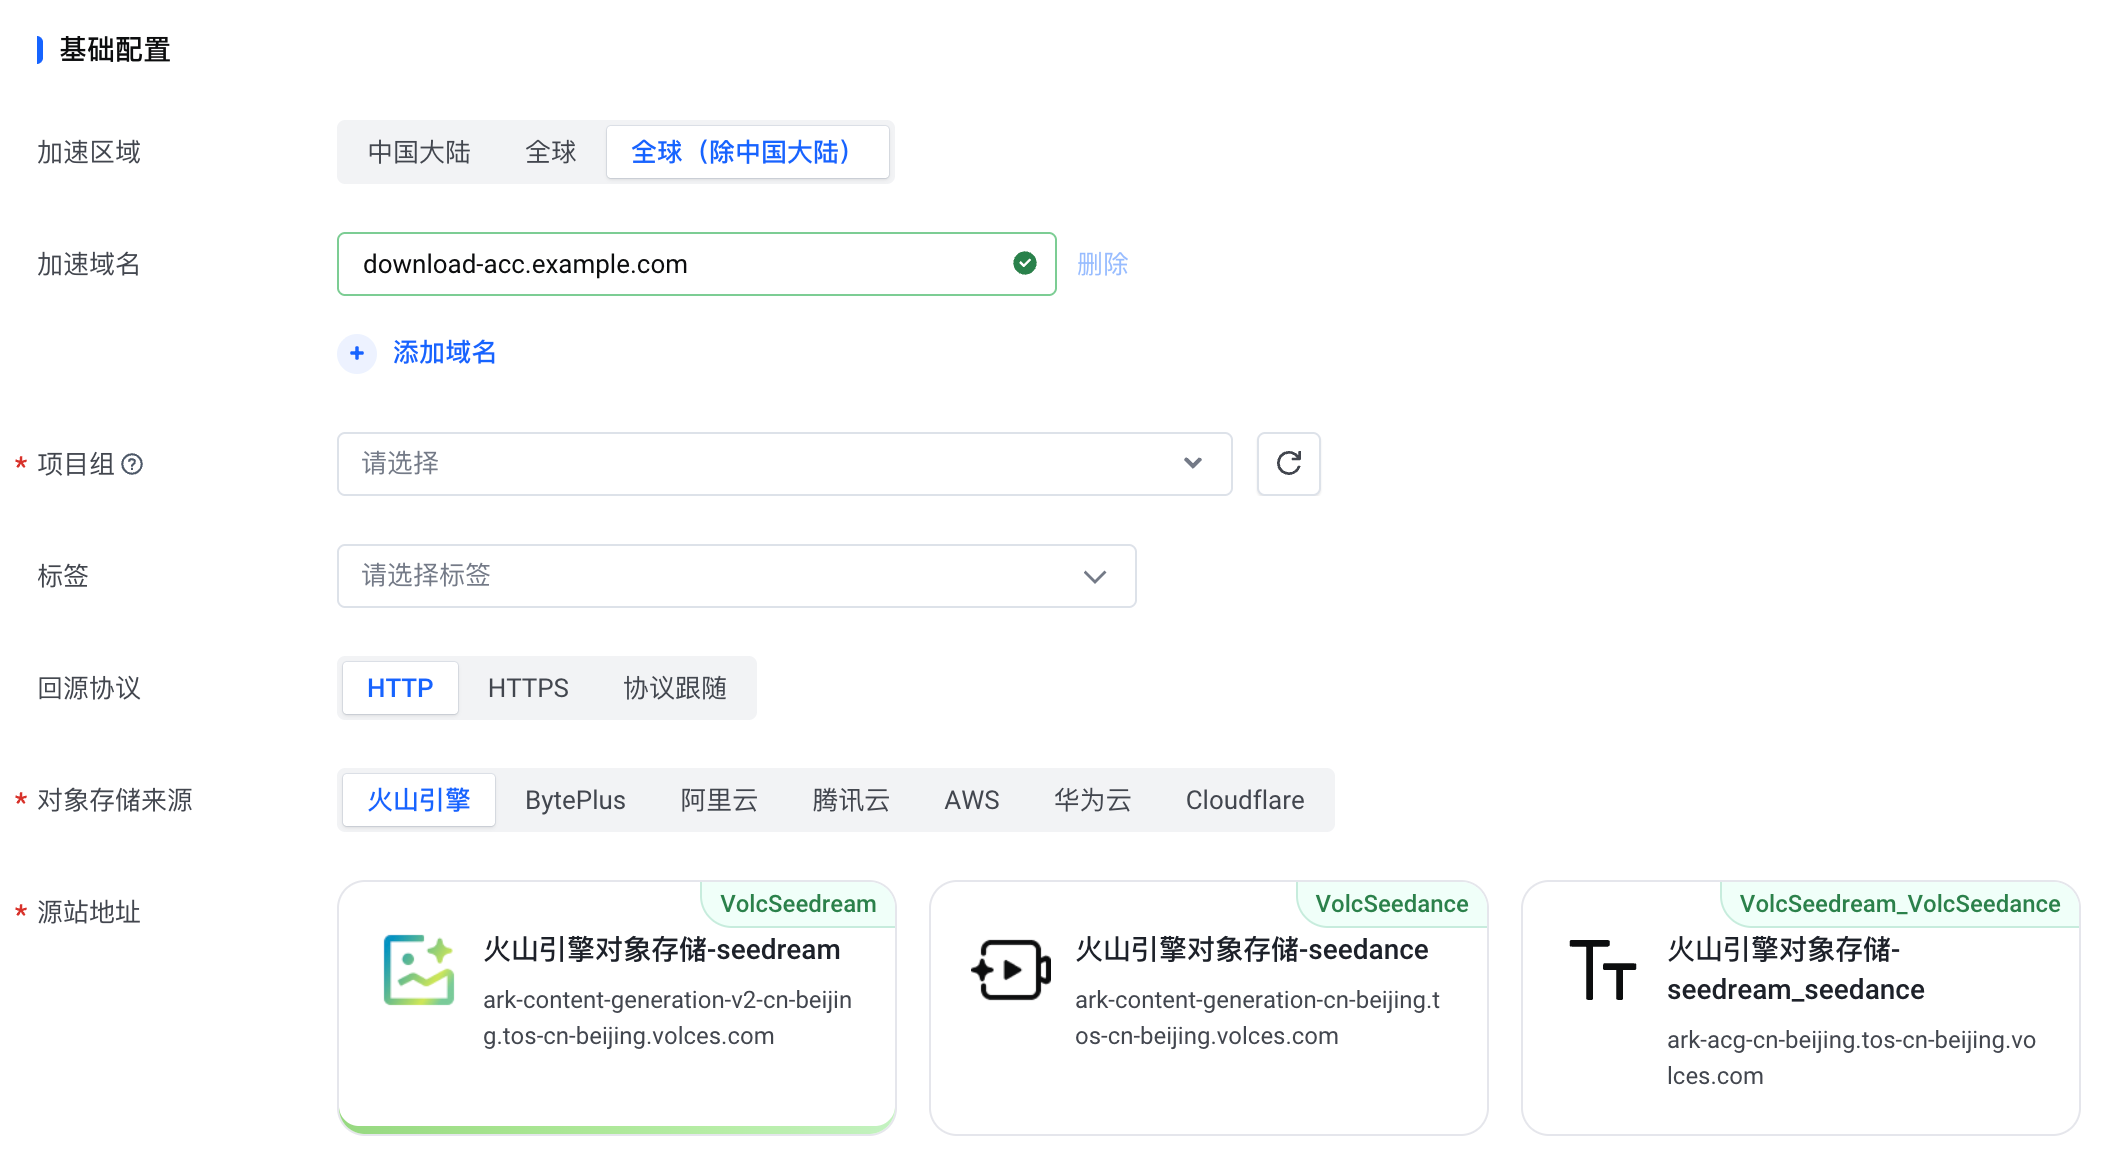Open the 请选择标签 dropdown
This screenshot has height=1170, width=2104.
tap(736, 576)
